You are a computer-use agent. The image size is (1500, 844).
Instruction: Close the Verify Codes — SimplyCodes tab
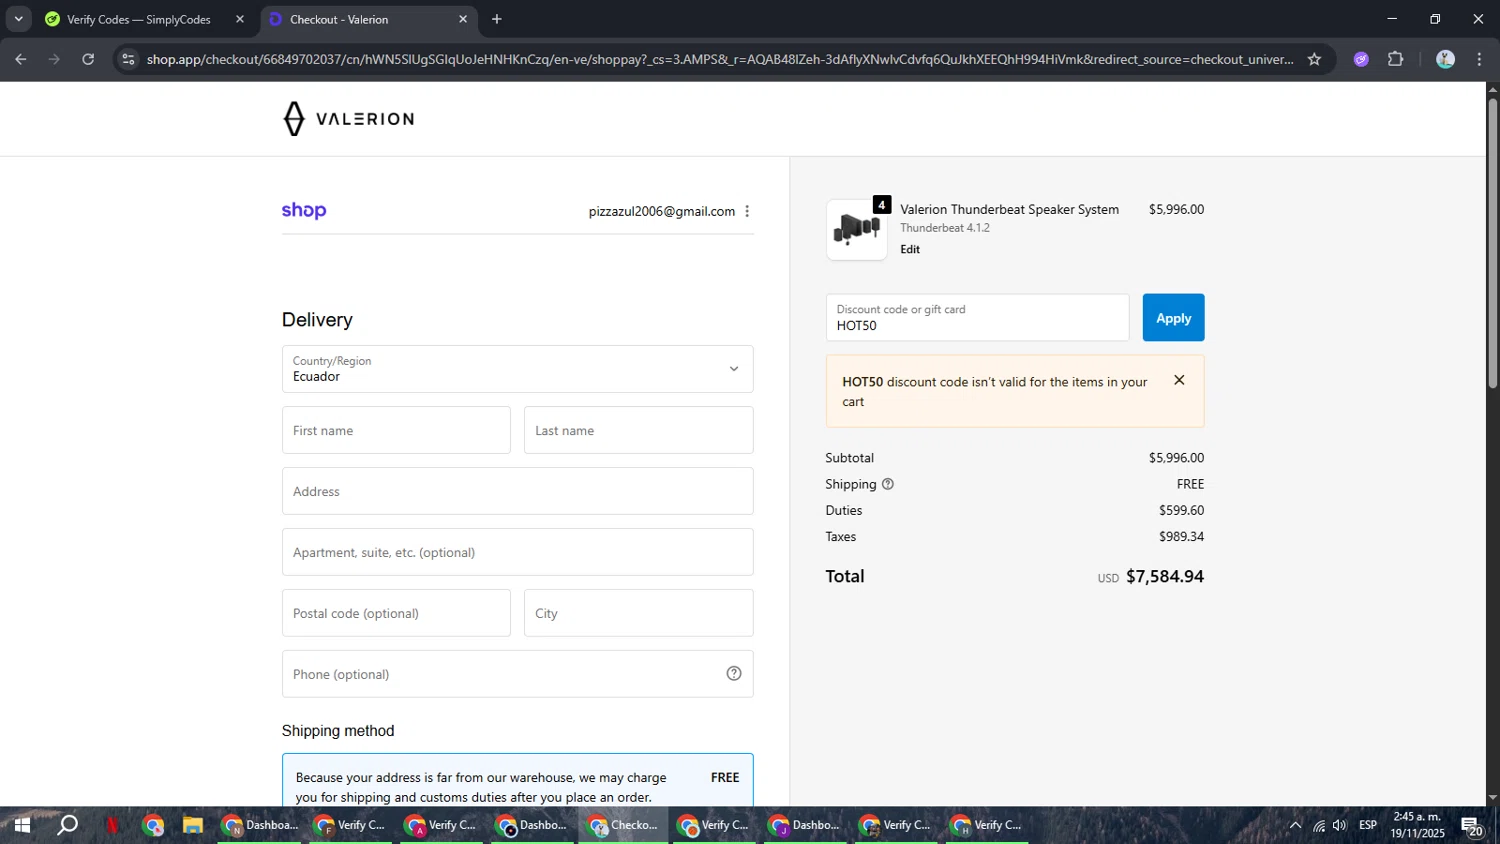point(240,19)
